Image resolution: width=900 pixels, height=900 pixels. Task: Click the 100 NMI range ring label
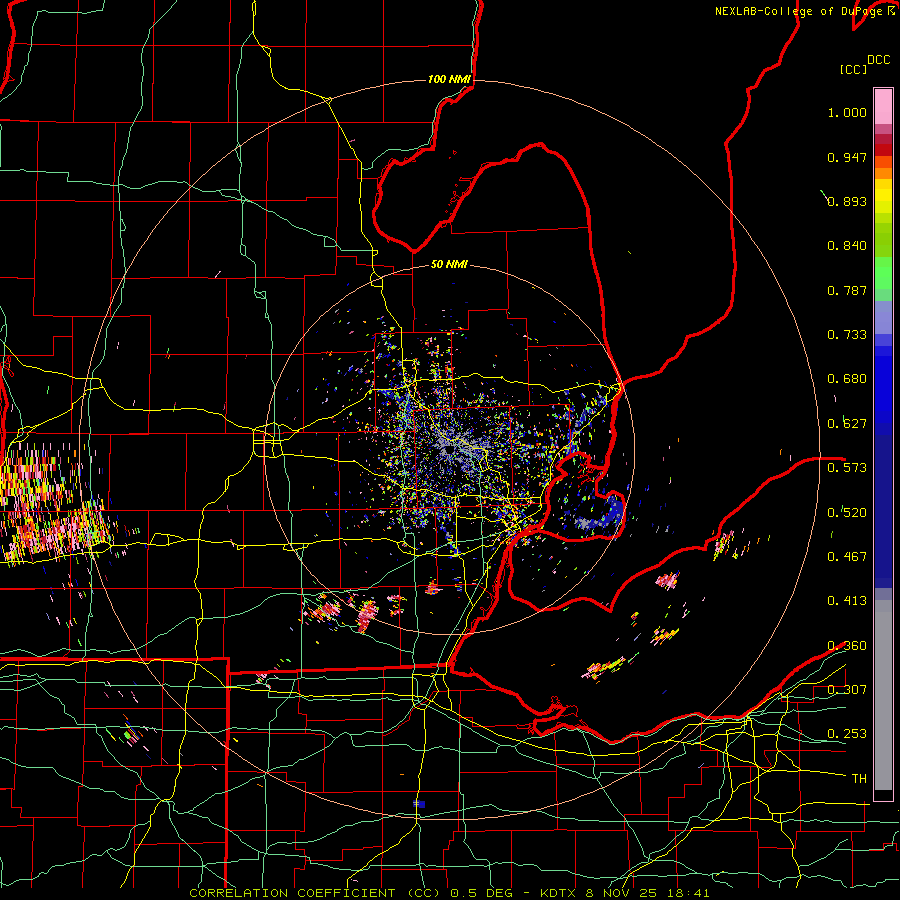coord(449,79)
